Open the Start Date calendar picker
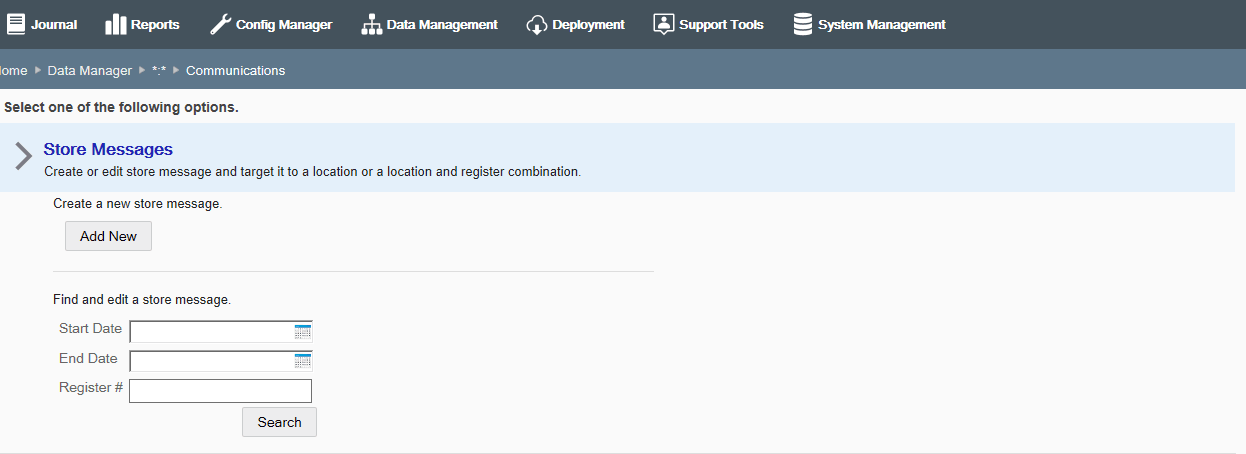This screenshot has height=454, width=1246. (303, 332)
